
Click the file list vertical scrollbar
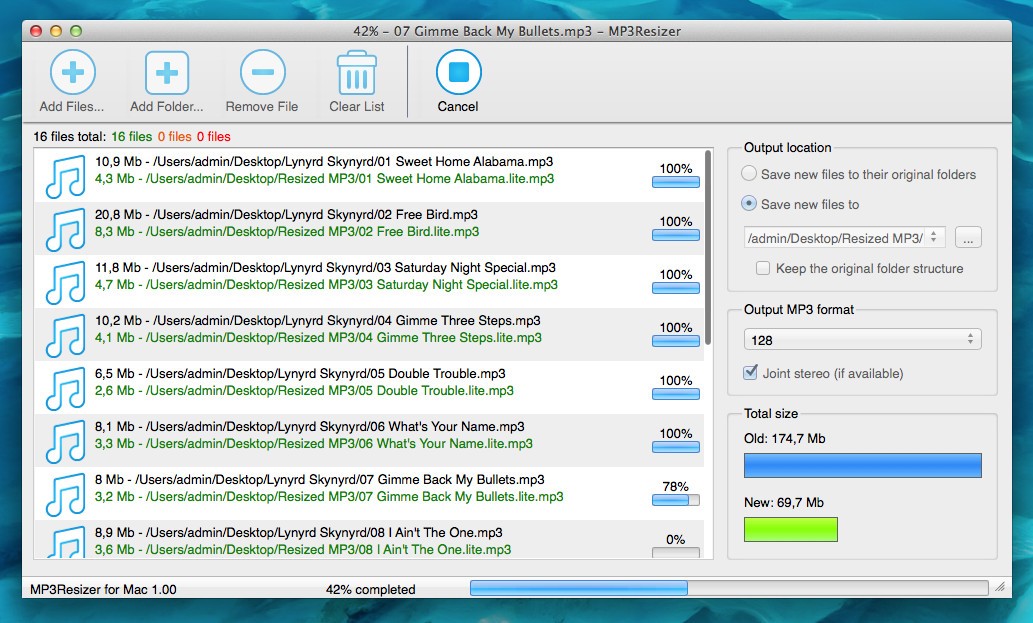[708, 250]
